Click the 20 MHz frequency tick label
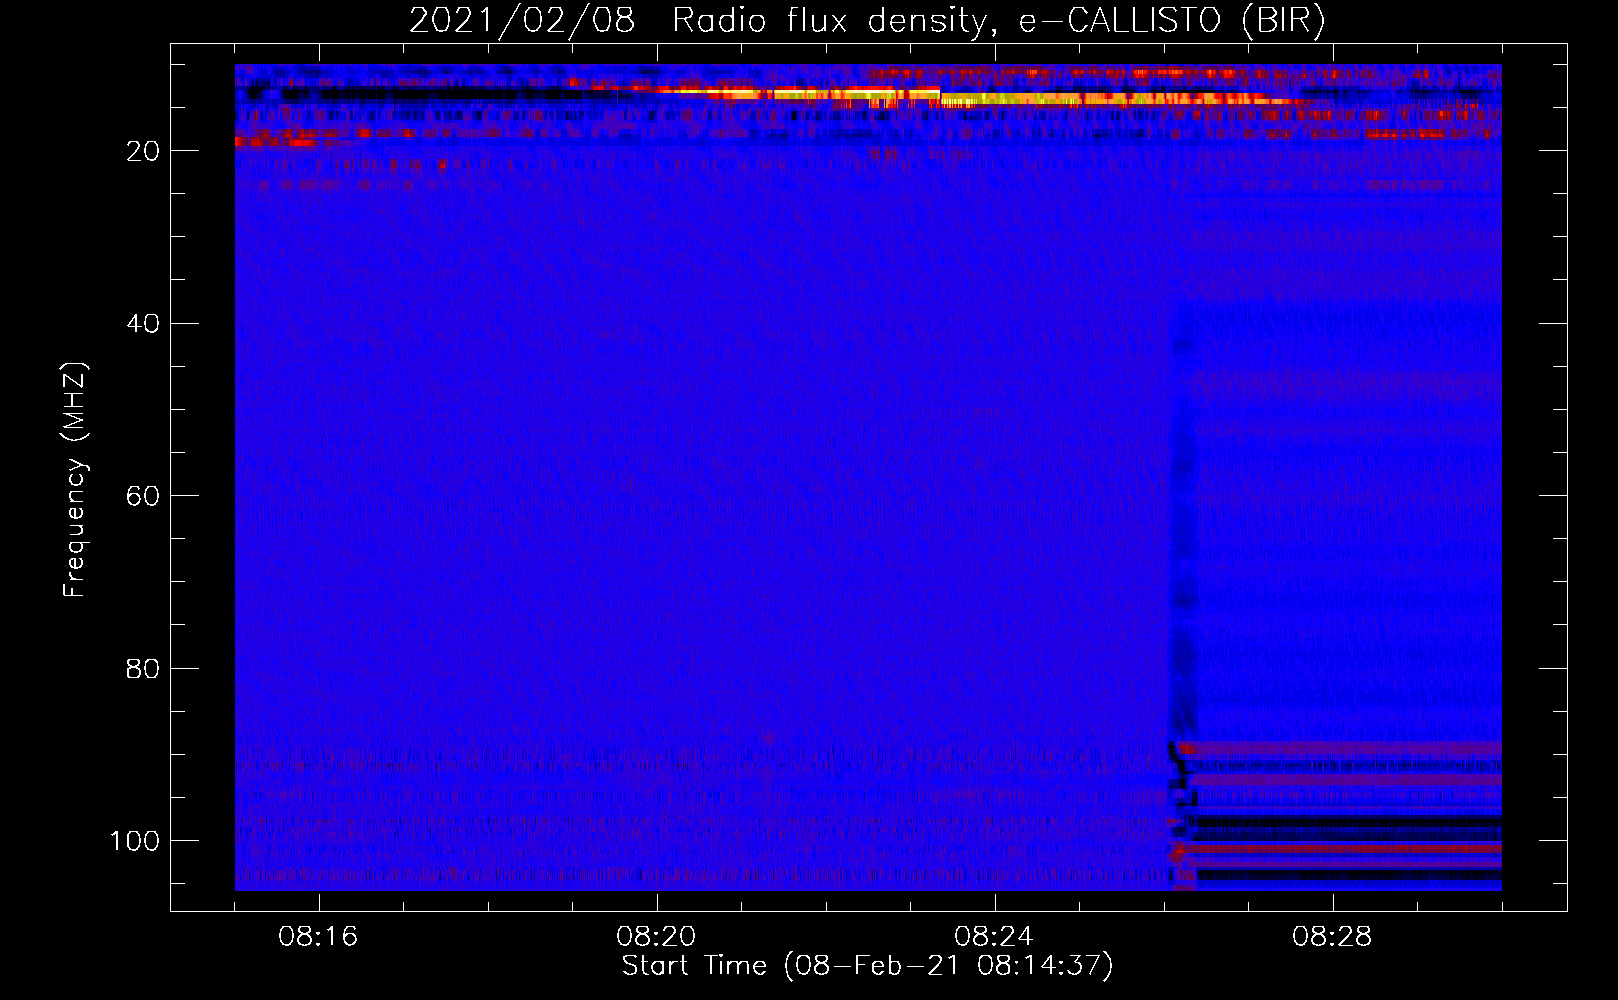 tap(143, 151)
